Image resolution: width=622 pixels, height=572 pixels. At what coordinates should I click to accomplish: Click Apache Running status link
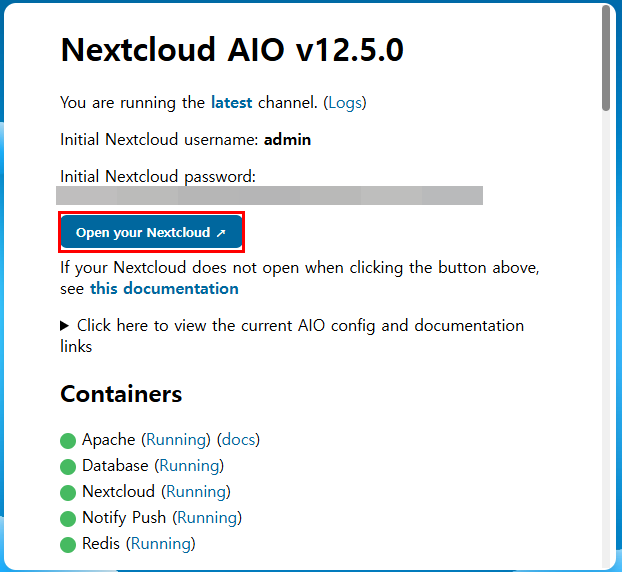click(177, 439)
